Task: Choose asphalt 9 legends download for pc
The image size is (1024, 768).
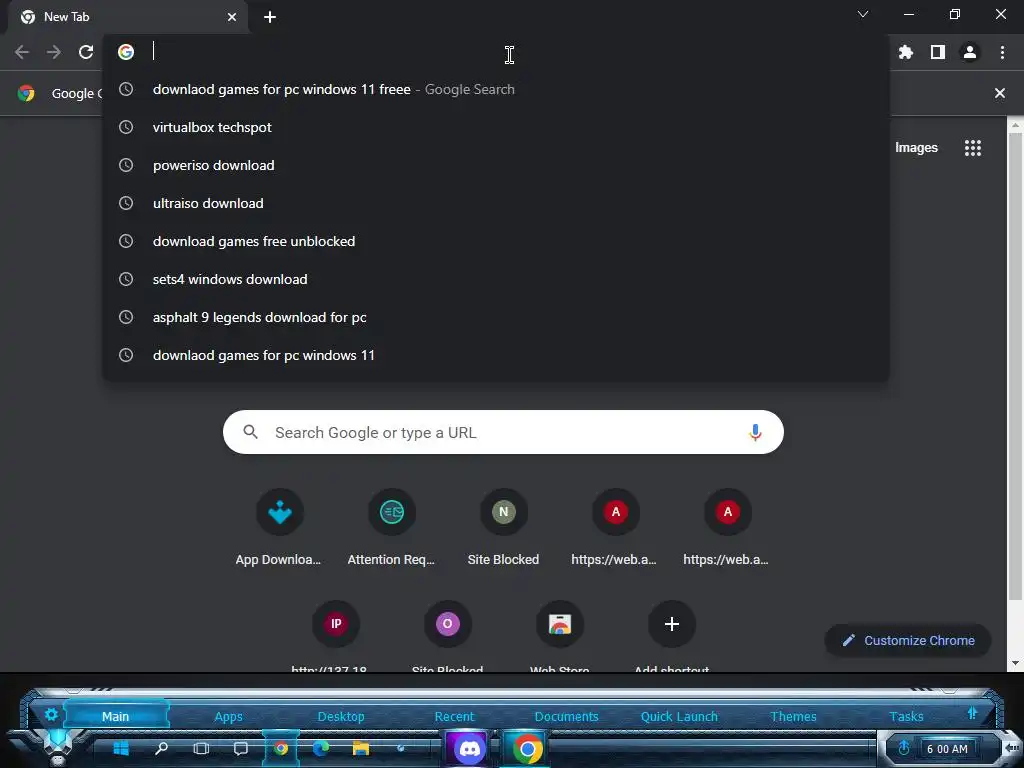Action: (x=496, y=317)
